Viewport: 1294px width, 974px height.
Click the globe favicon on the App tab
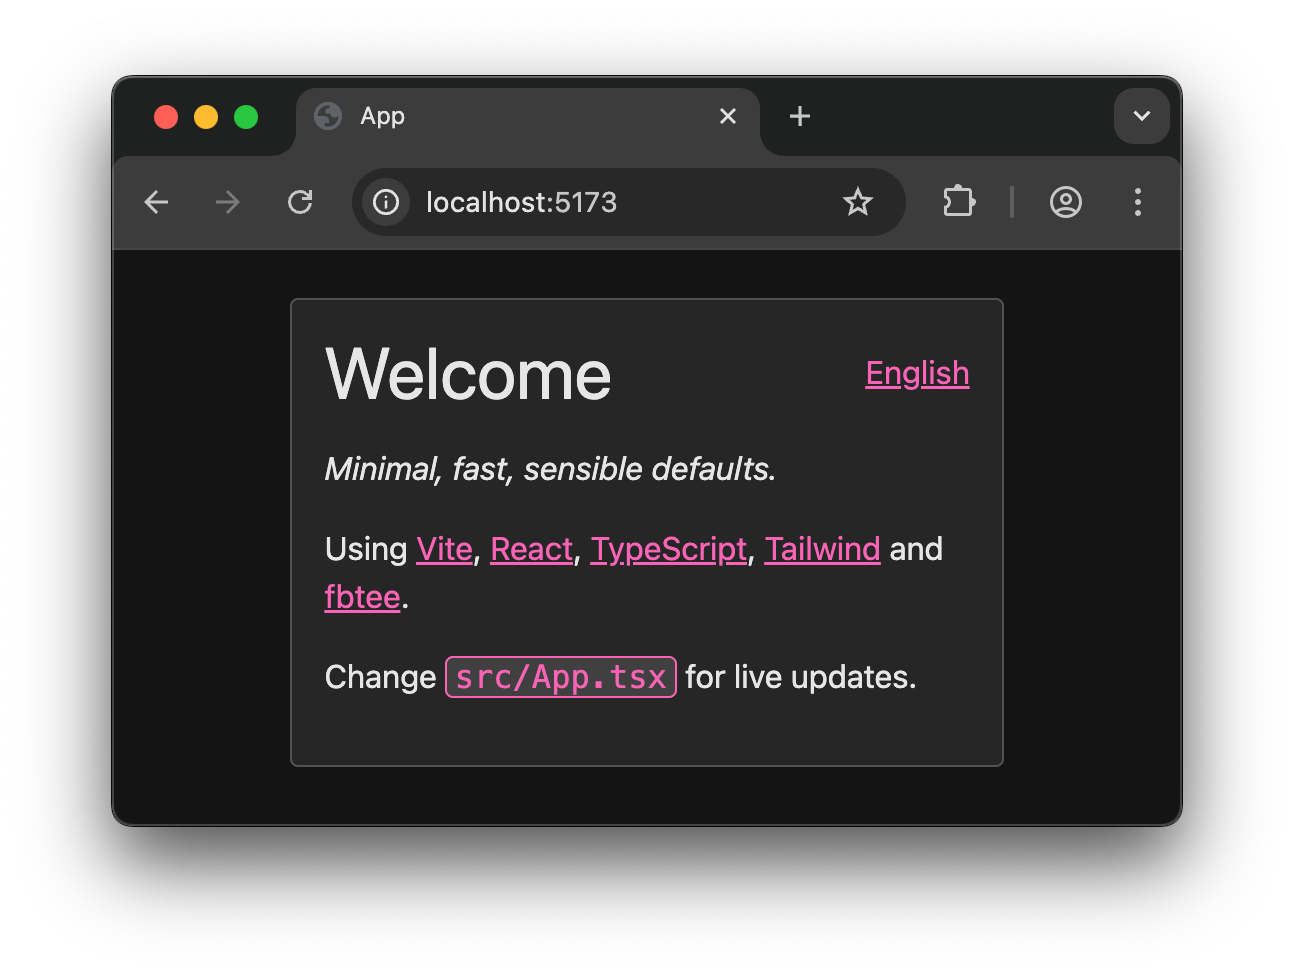coord(328,116)
